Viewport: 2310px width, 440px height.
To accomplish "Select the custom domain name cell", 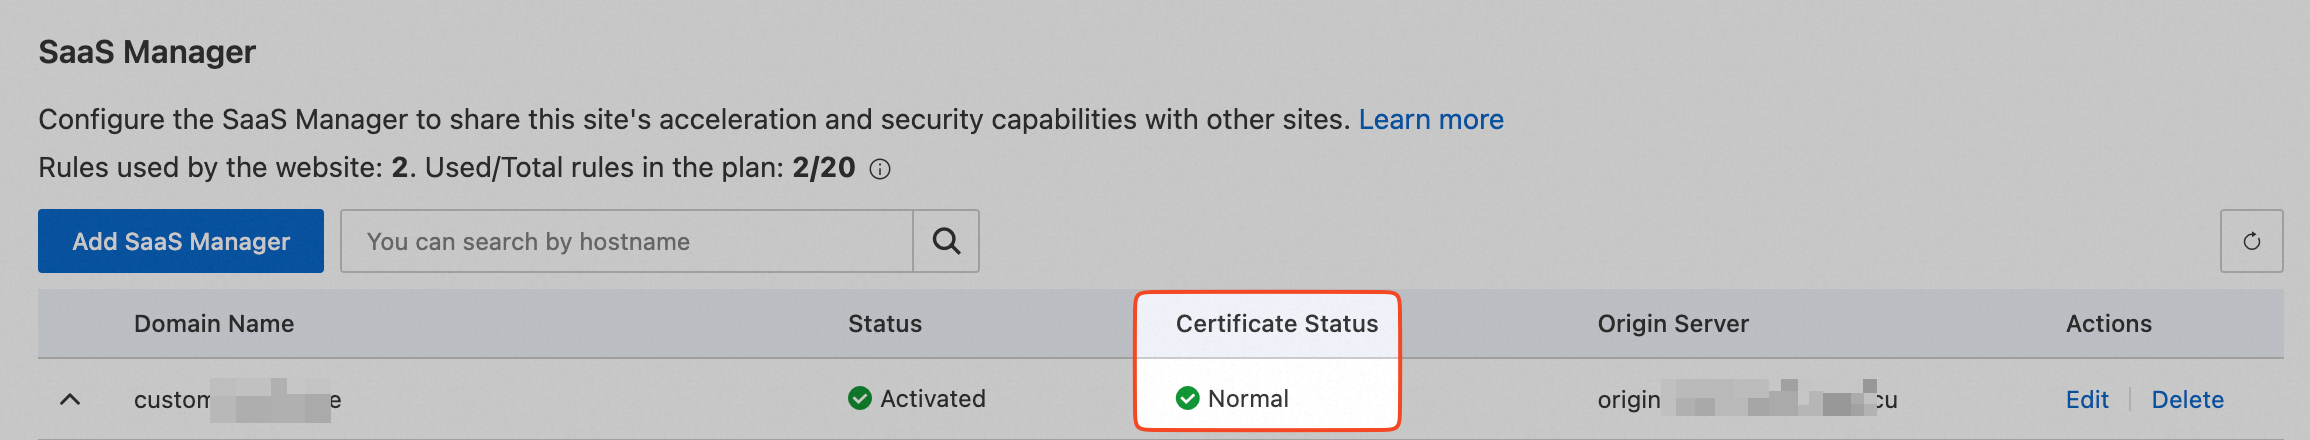I will click(x=237, y=399).
